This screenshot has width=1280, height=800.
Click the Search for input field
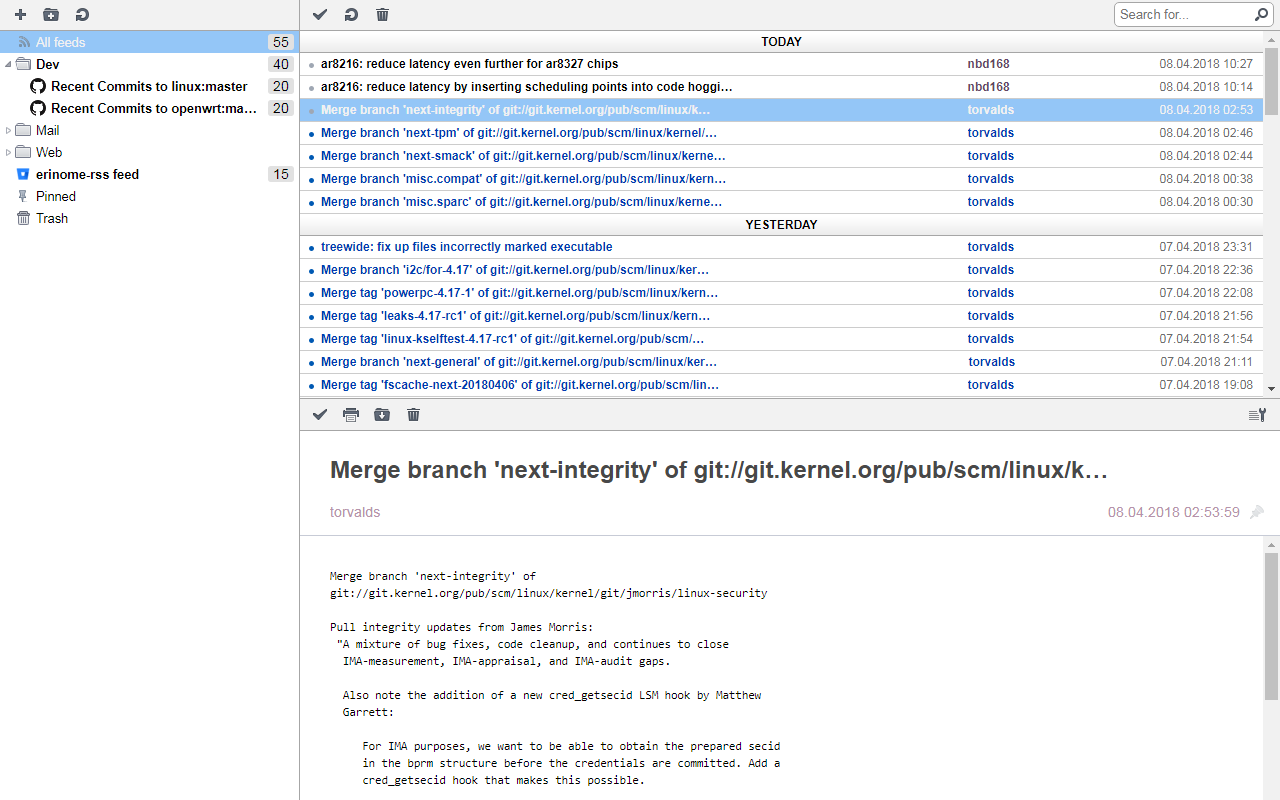click(x=1183, y=14)
